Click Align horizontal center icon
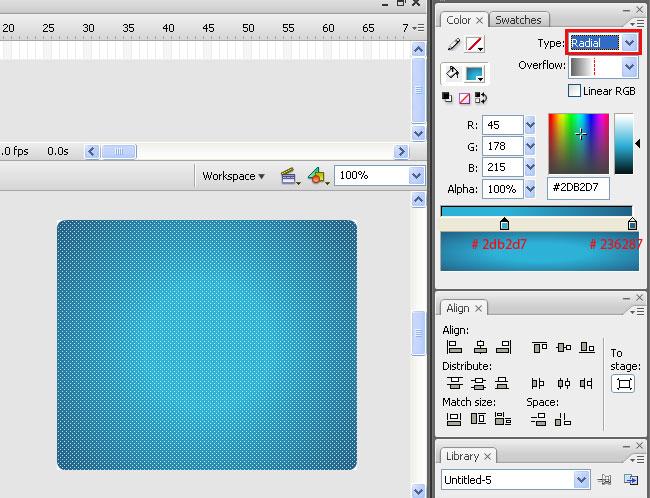Image resolution: width=650 pixels, height=498 pixels. (x=480, y=347)
